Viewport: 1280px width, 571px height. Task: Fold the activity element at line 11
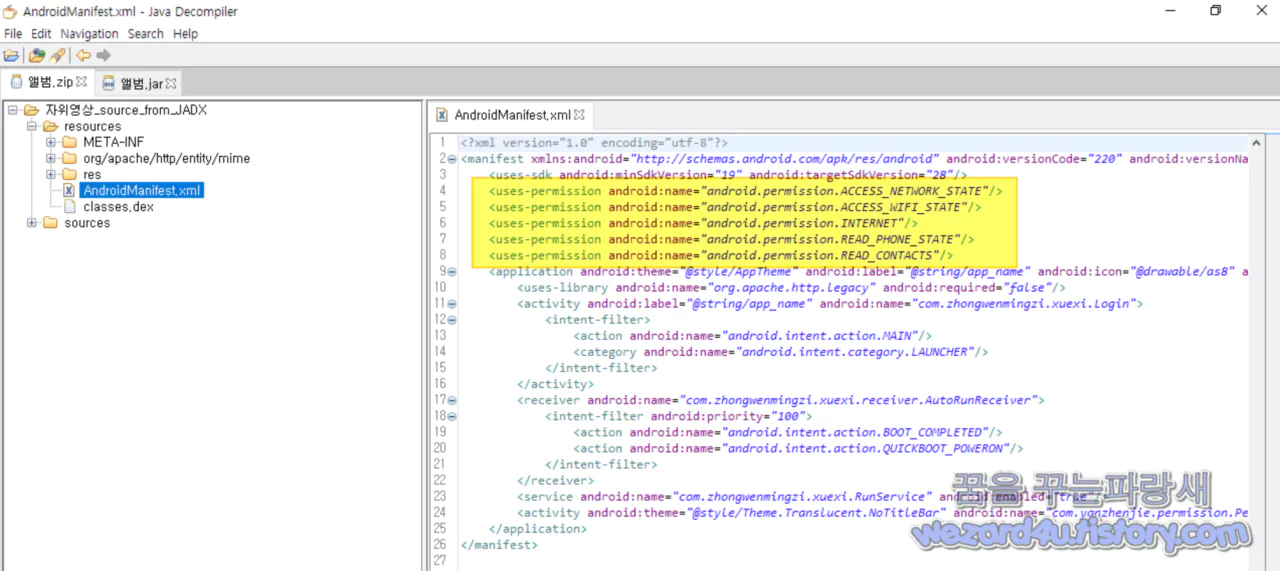point(452,304)
